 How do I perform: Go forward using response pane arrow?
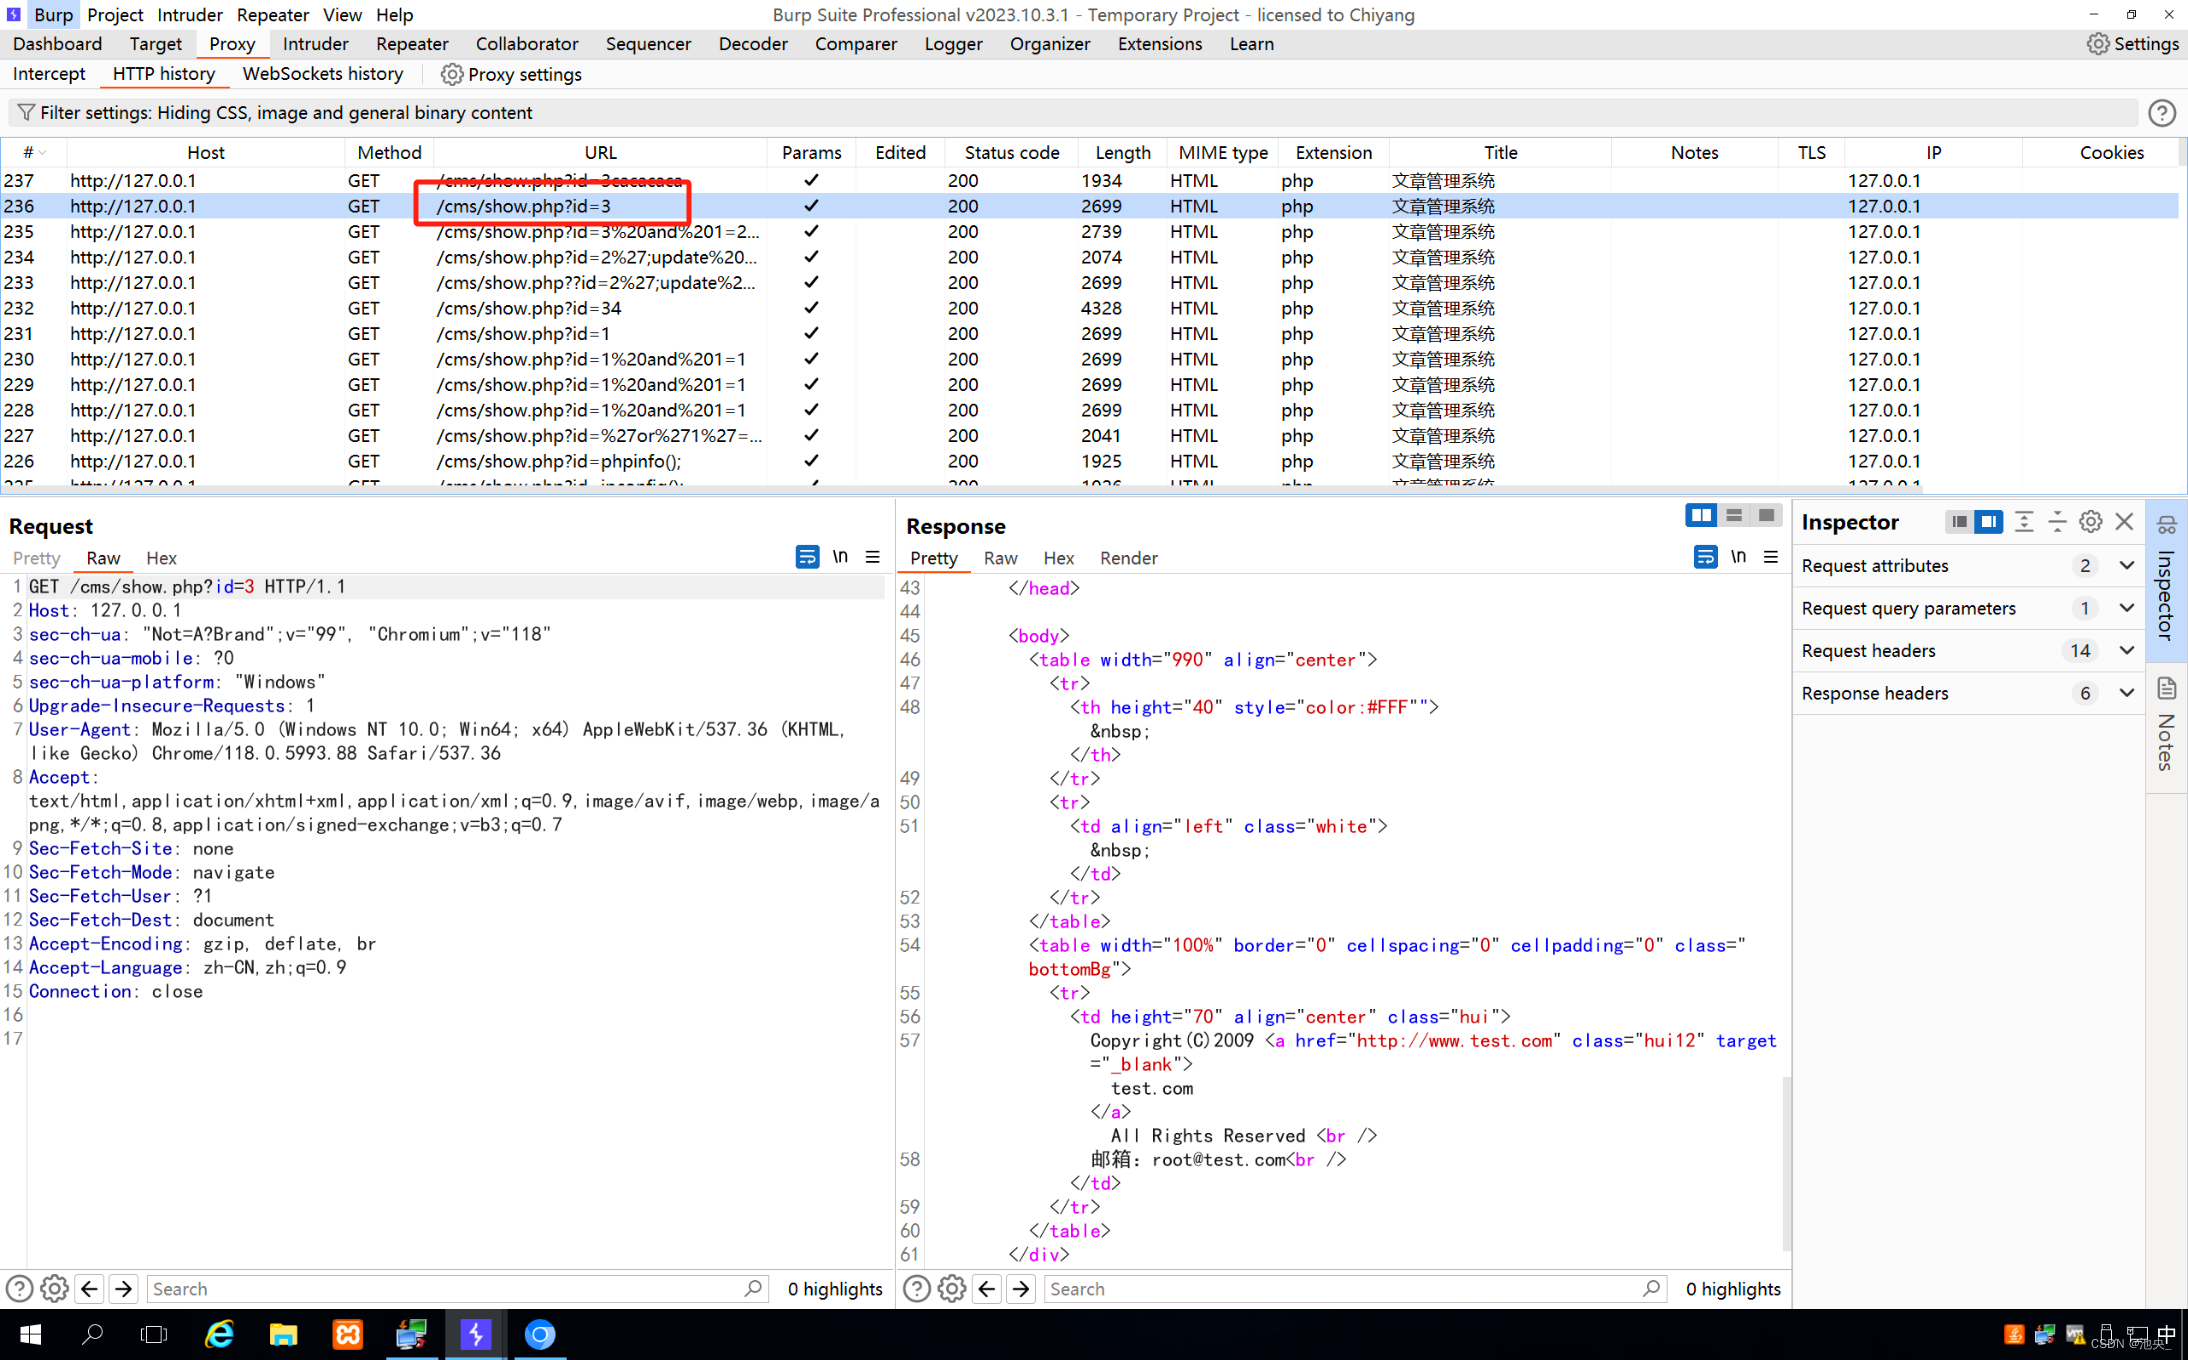tap(1021, 1288)
